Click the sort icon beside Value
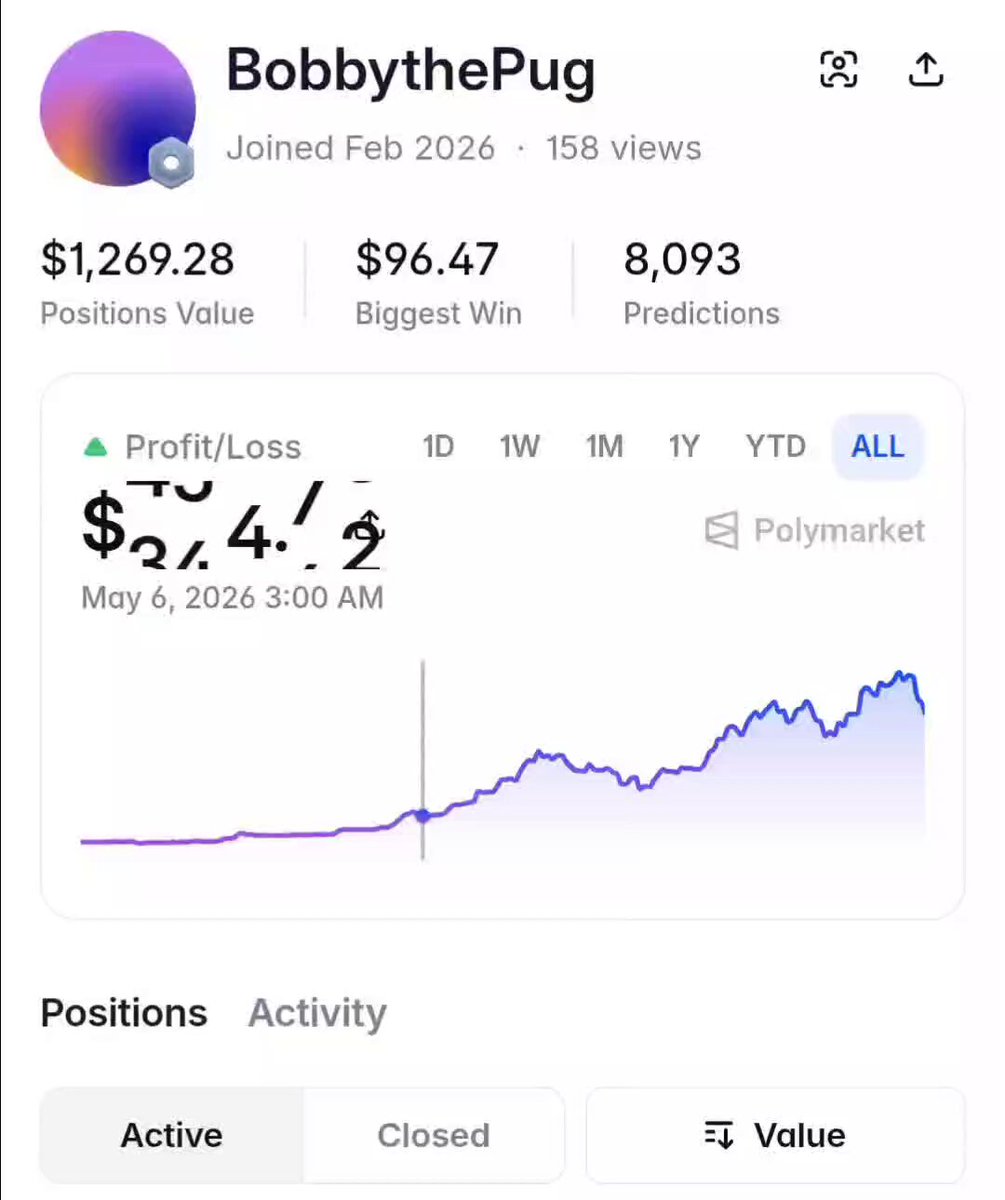 coord(719,1135)
